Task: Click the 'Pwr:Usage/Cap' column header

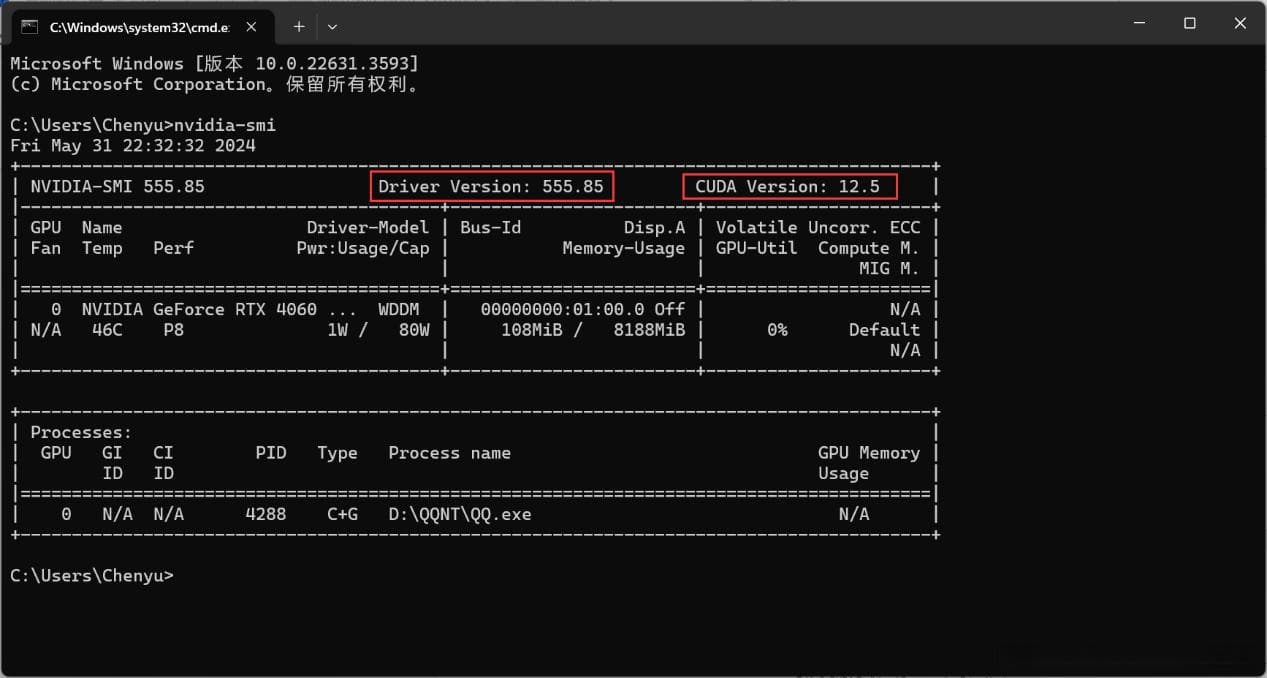Action: coord(363,248)
